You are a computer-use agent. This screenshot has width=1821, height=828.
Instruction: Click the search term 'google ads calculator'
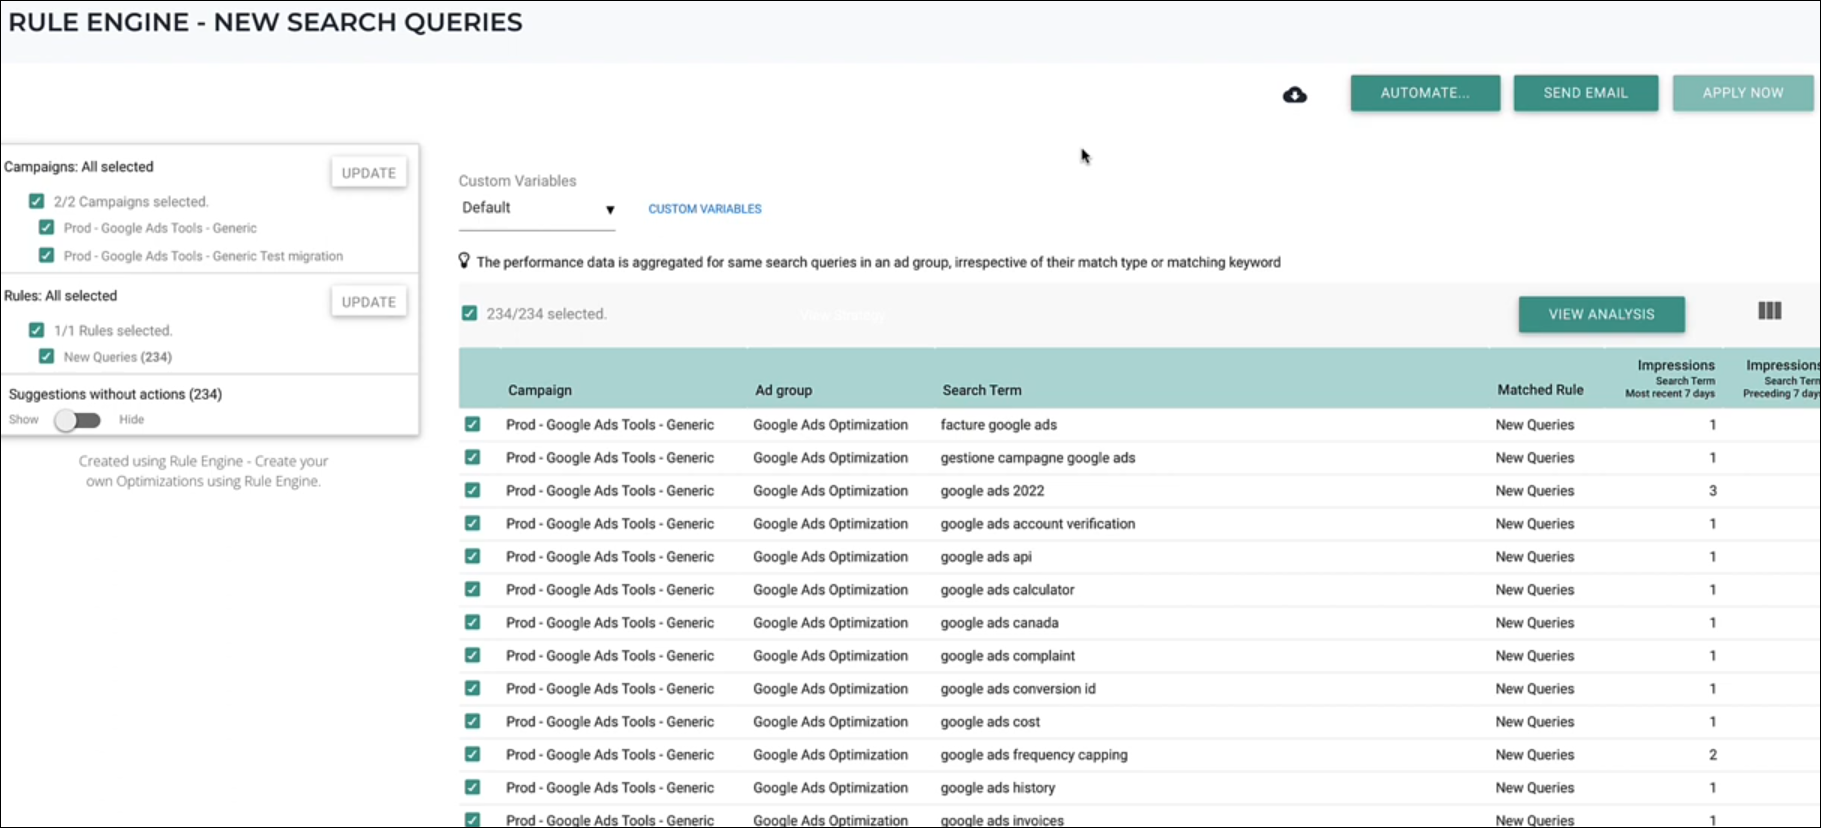click(1007, 589)
